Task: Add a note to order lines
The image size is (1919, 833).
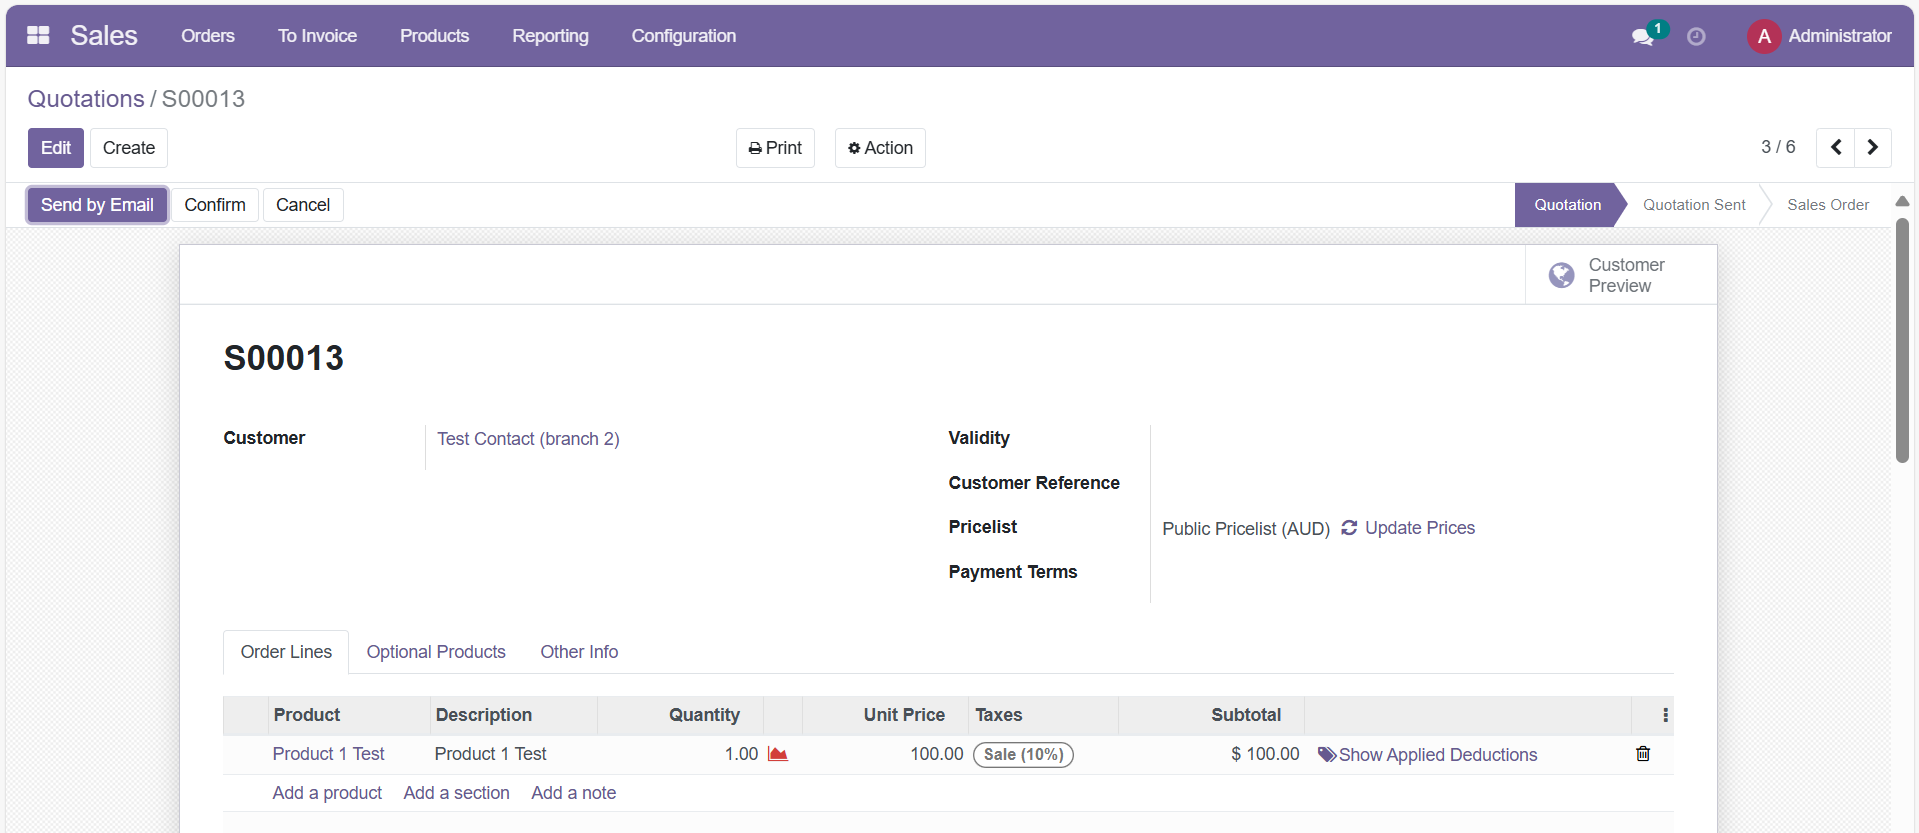Action: pos(573,793)
